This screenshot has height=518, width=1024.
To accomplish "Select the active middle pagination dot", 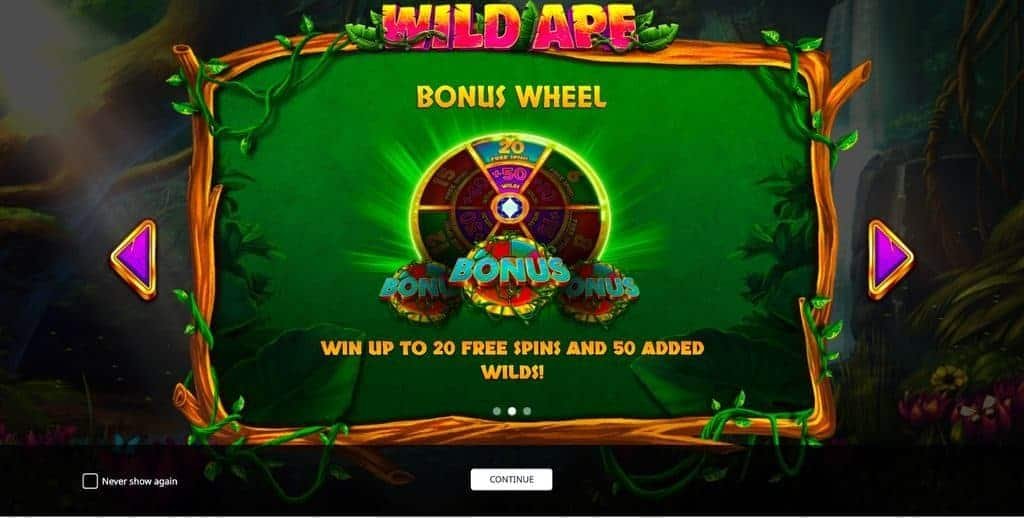I will click(512, 411).
